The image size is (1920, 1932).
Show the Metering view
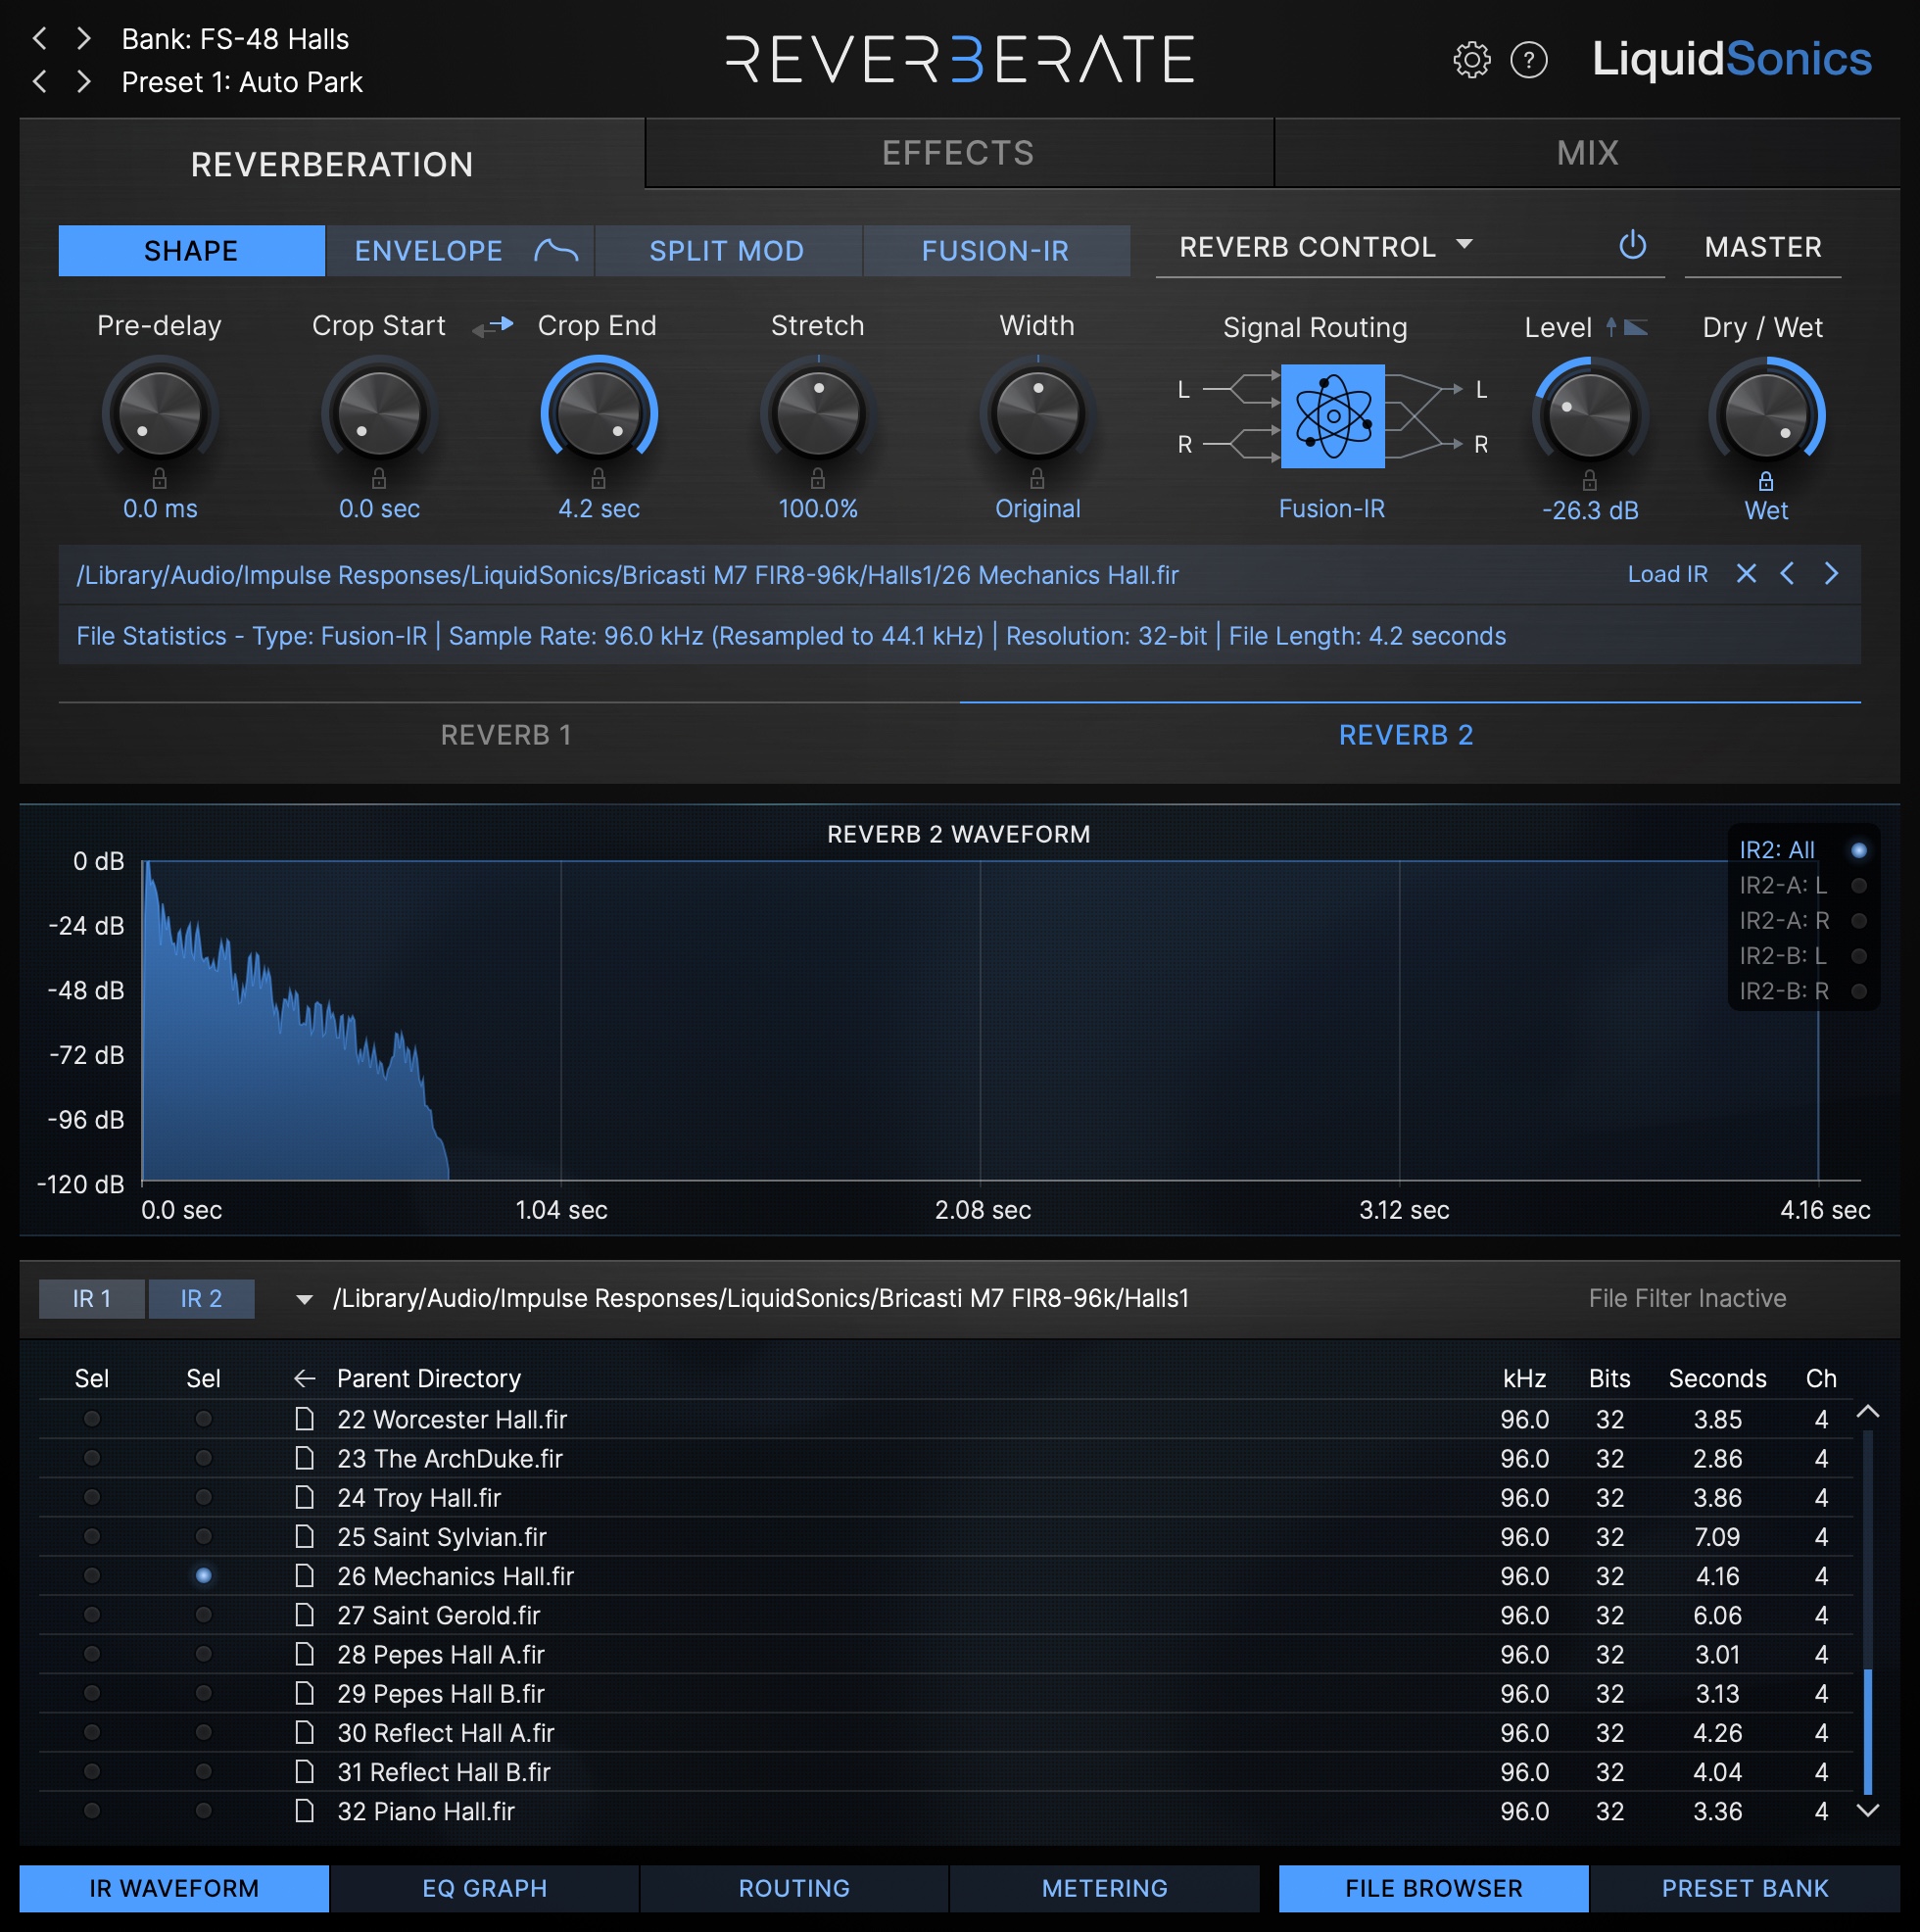pyautogui.click(x=1104, y=1888)
